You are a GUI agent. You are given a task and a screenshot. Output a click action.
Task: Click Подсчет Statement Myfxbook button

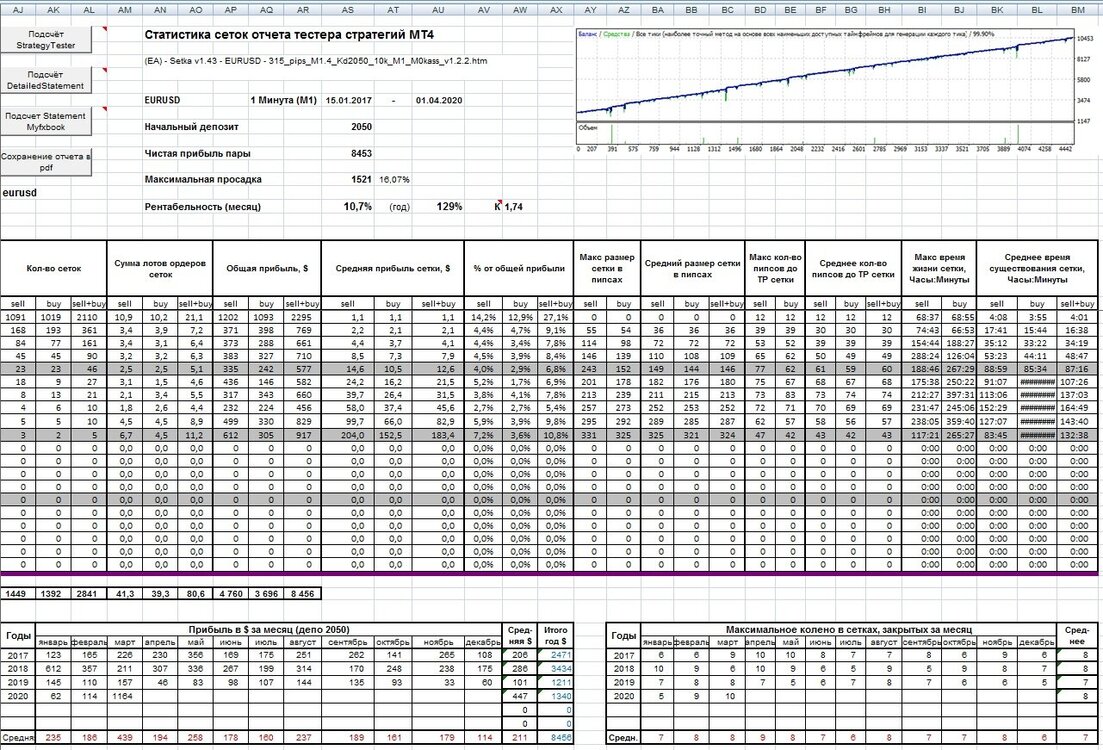[x=46, y=121]
